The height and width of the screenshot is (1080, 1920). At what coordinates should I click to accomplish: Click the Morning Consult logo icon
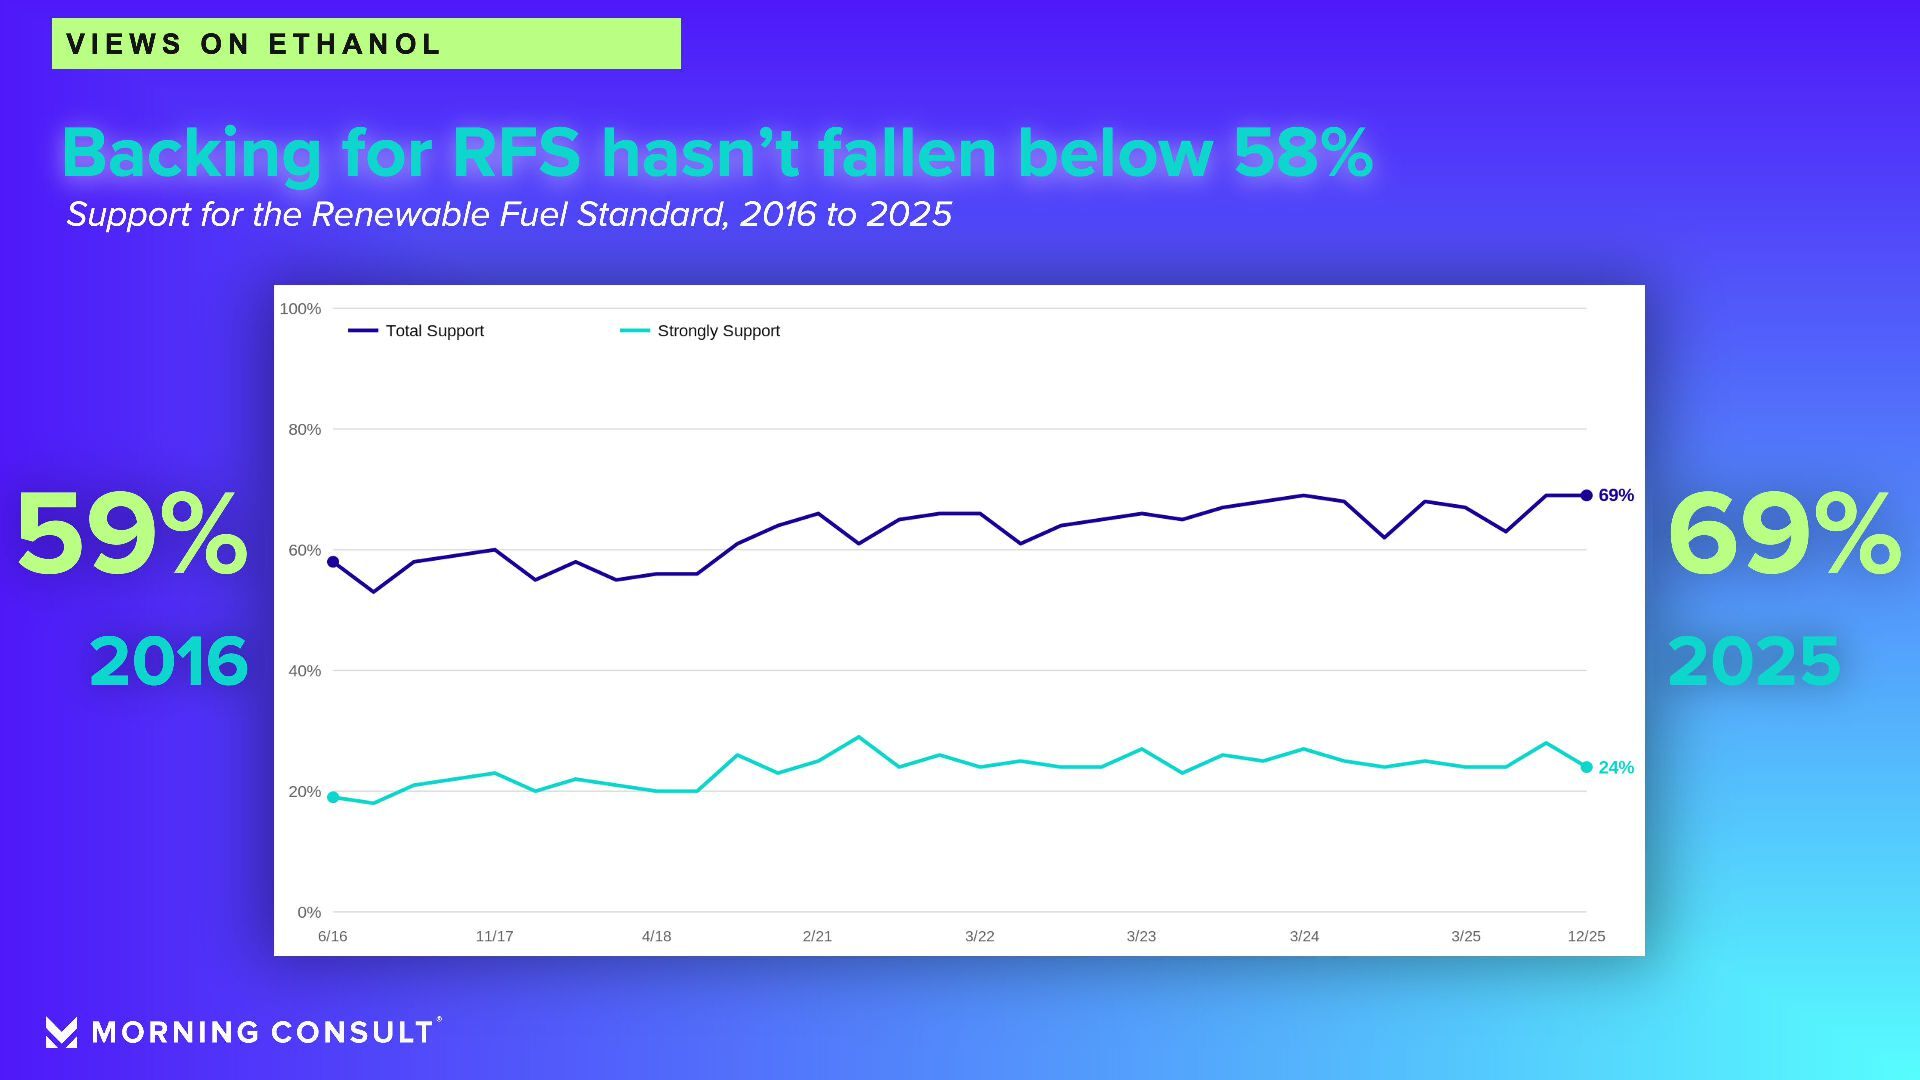coord(61,1032)
